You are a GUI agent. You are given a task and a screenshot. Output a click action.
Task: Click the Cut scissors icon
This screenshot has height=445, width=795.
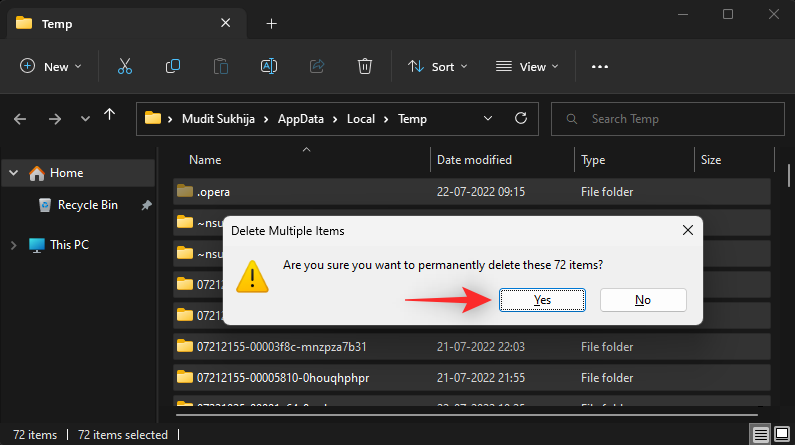click(x=125, y=66)
